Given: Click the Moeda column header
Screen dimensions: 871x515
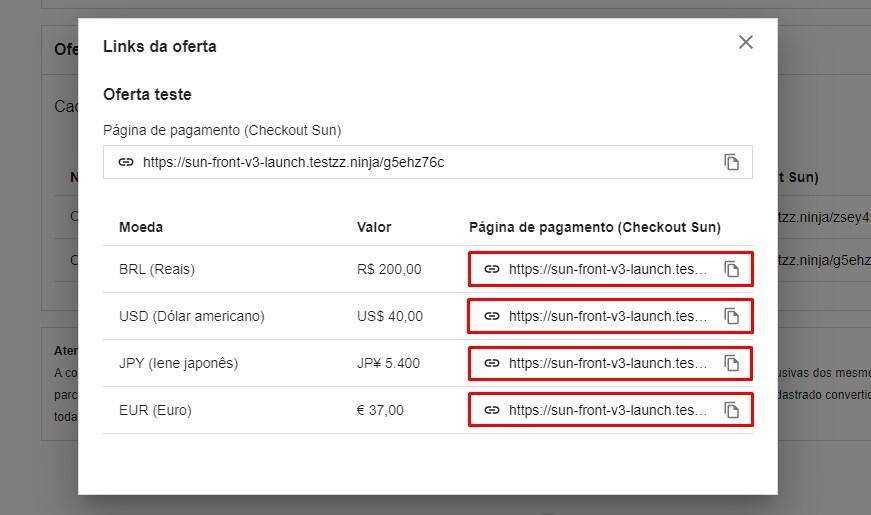Looking at the screenshot, I should pyautogui.click(x=141, y=227).
